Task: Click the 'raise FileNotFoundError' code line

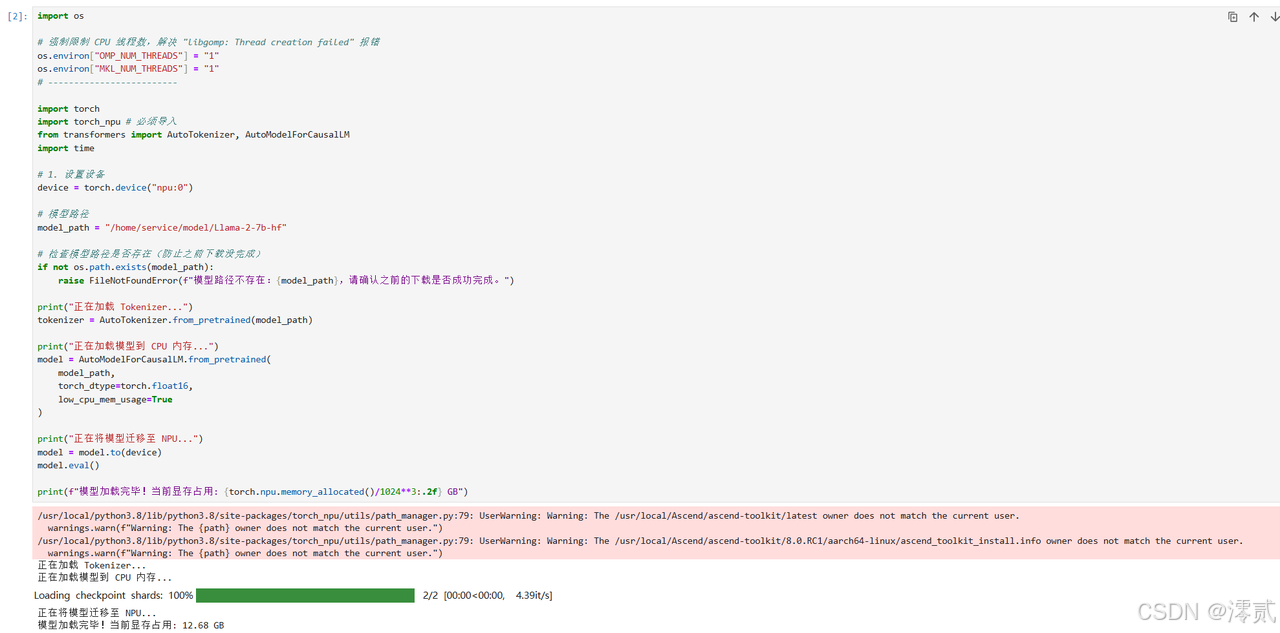Action: click(286, 280)
